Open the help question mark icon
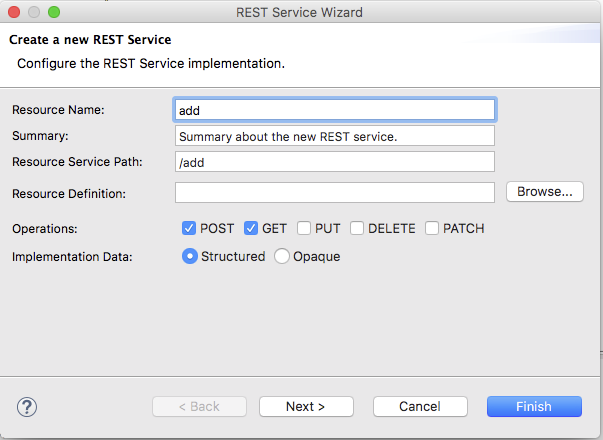Screen dimensions: 603x440 pos(27,407)
